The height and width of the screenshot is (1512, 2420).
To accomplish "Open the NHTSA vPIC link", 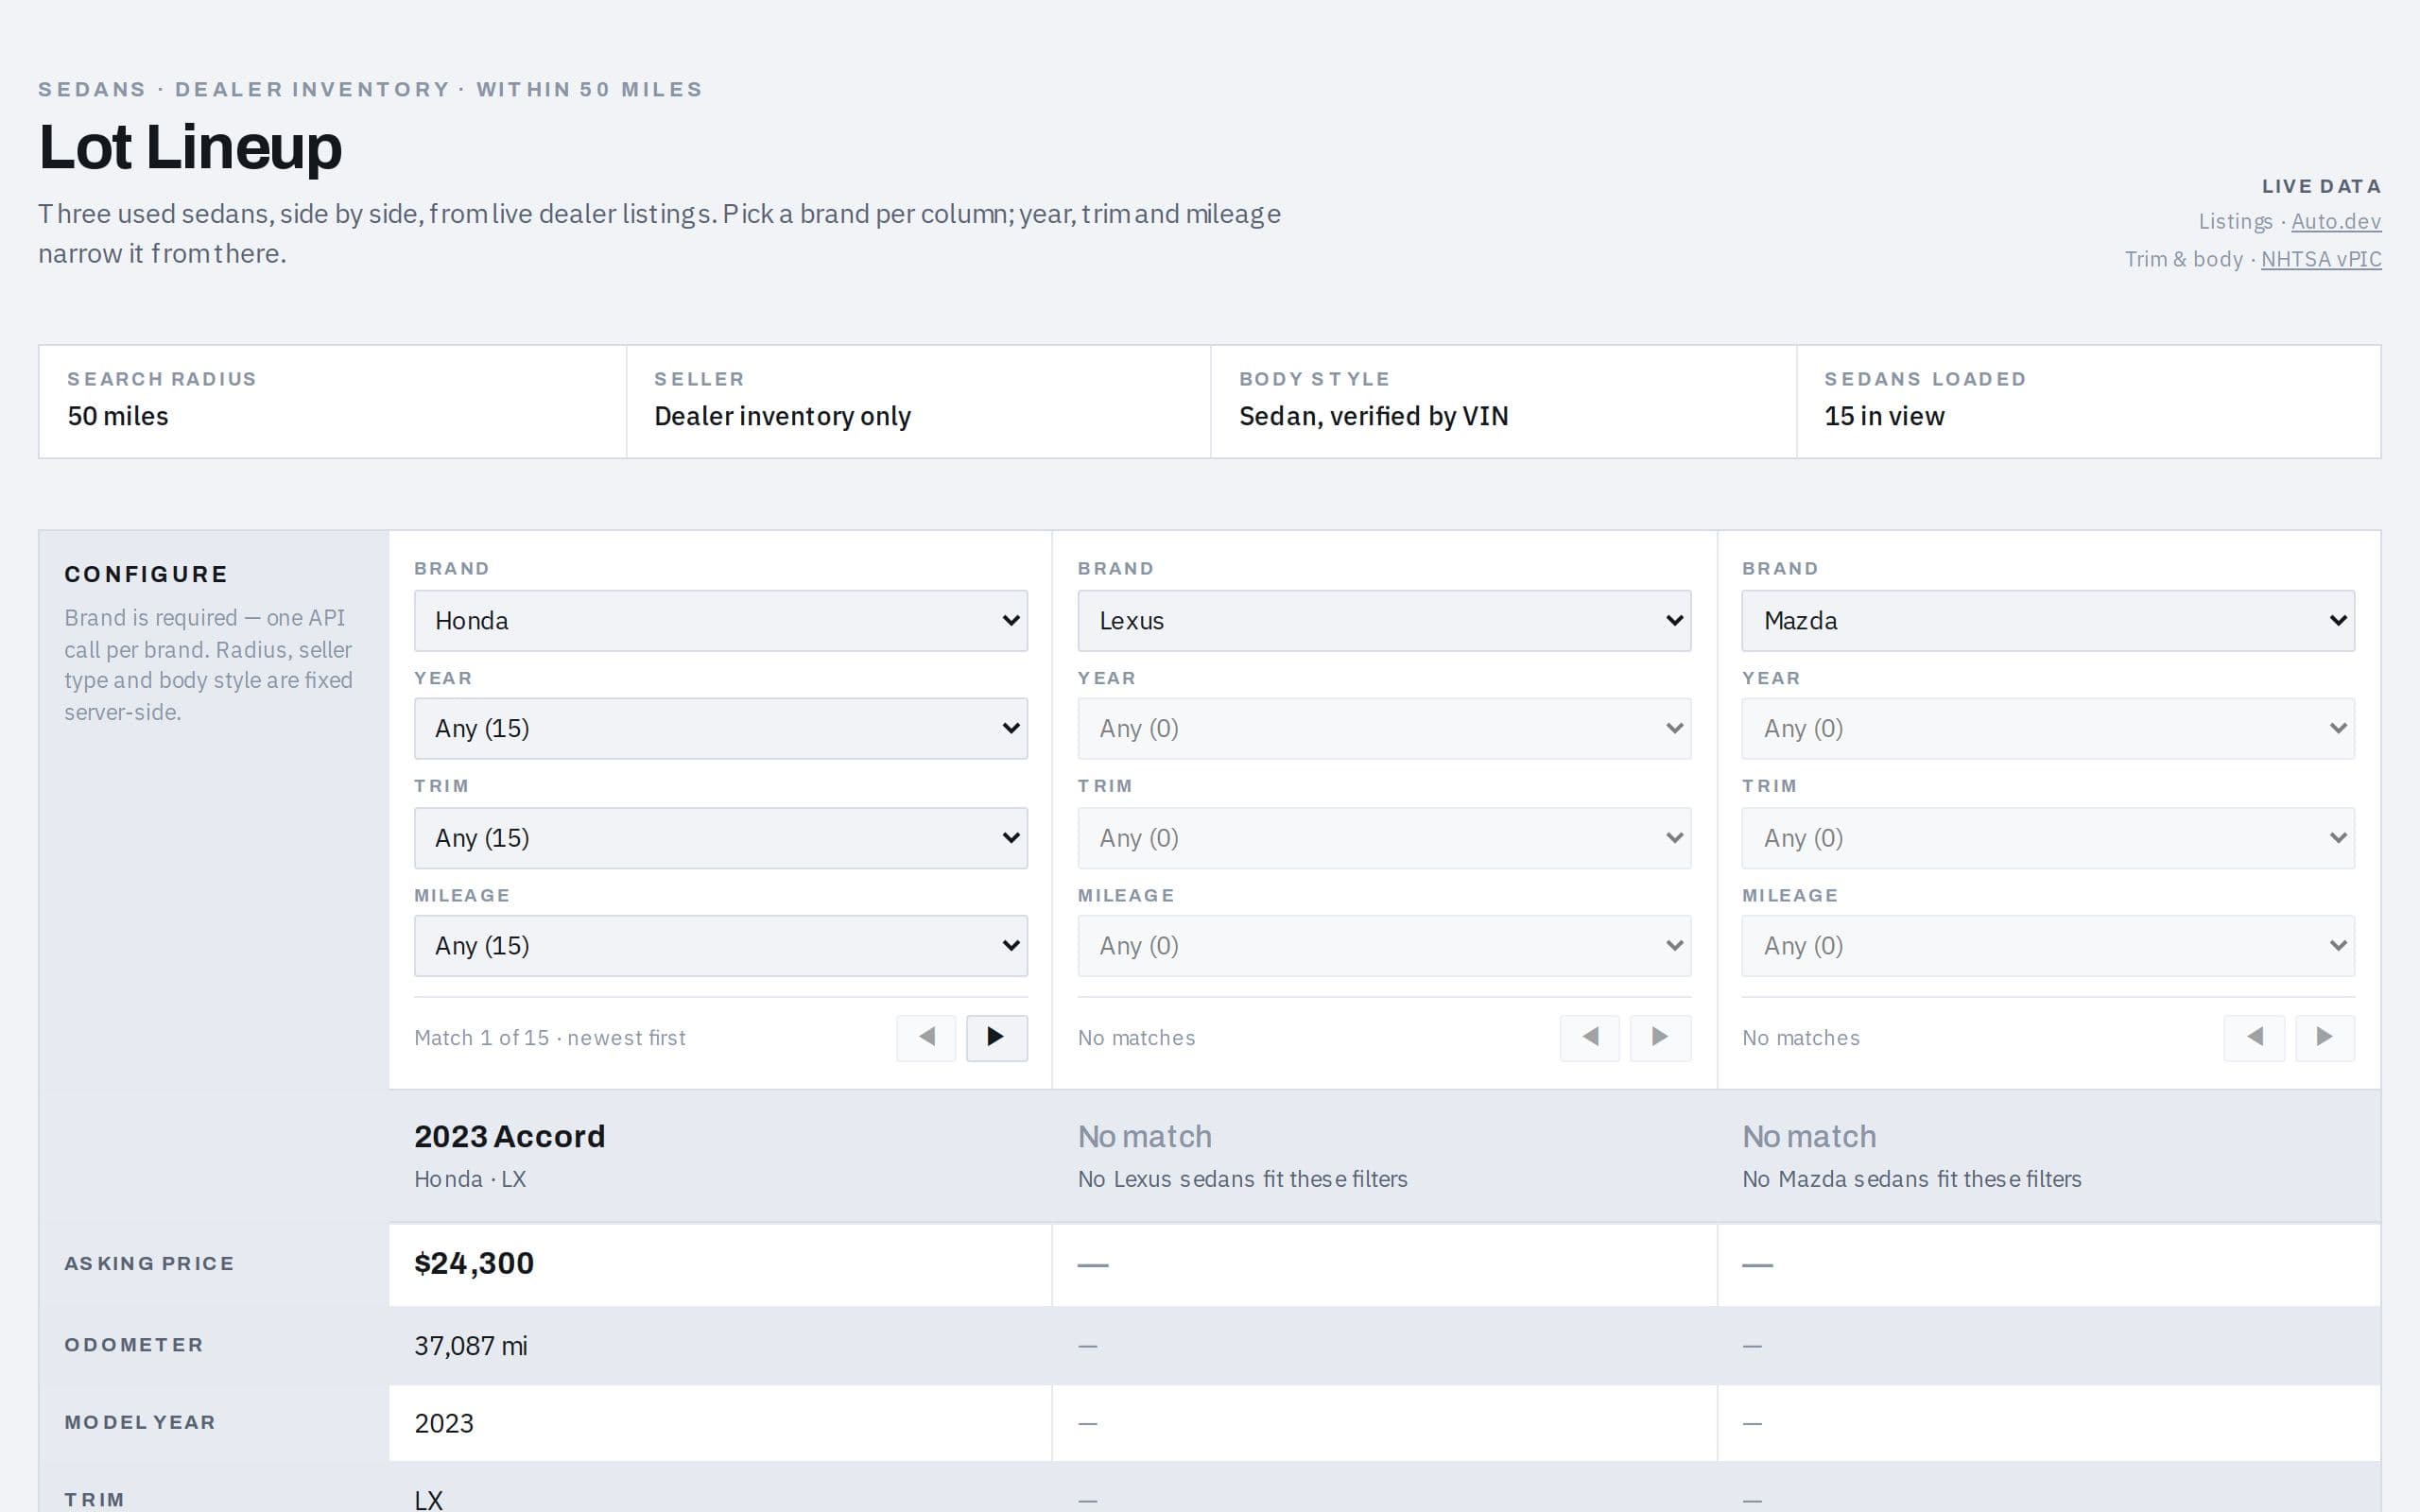I will click(2321, 259).
